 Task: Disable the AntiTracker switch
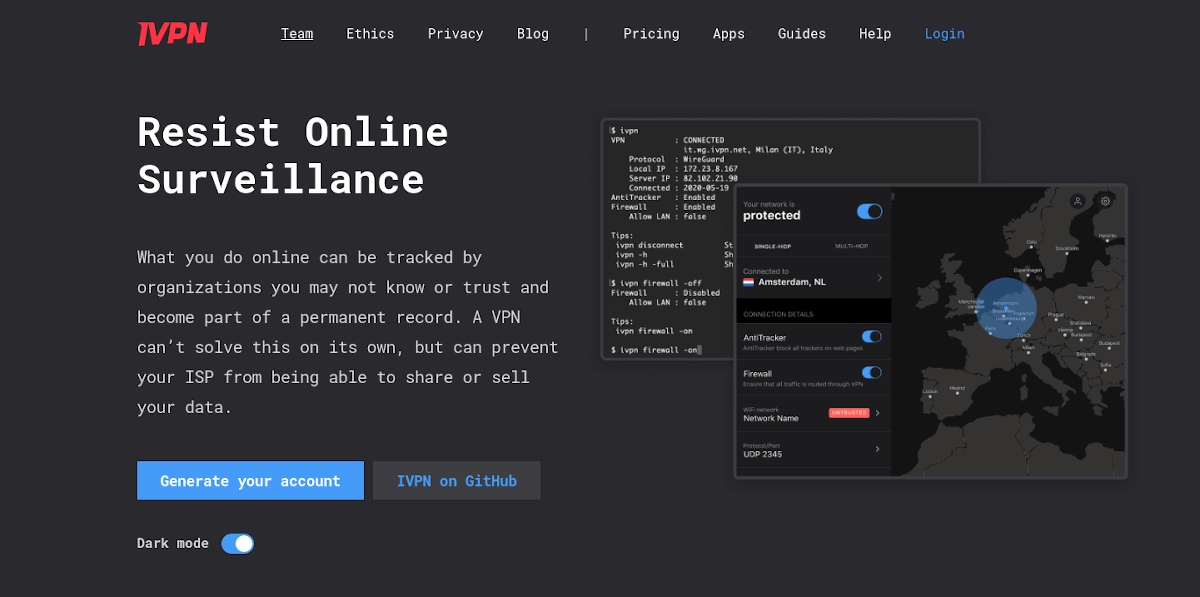pyautogui.click(x=872, y=337)
